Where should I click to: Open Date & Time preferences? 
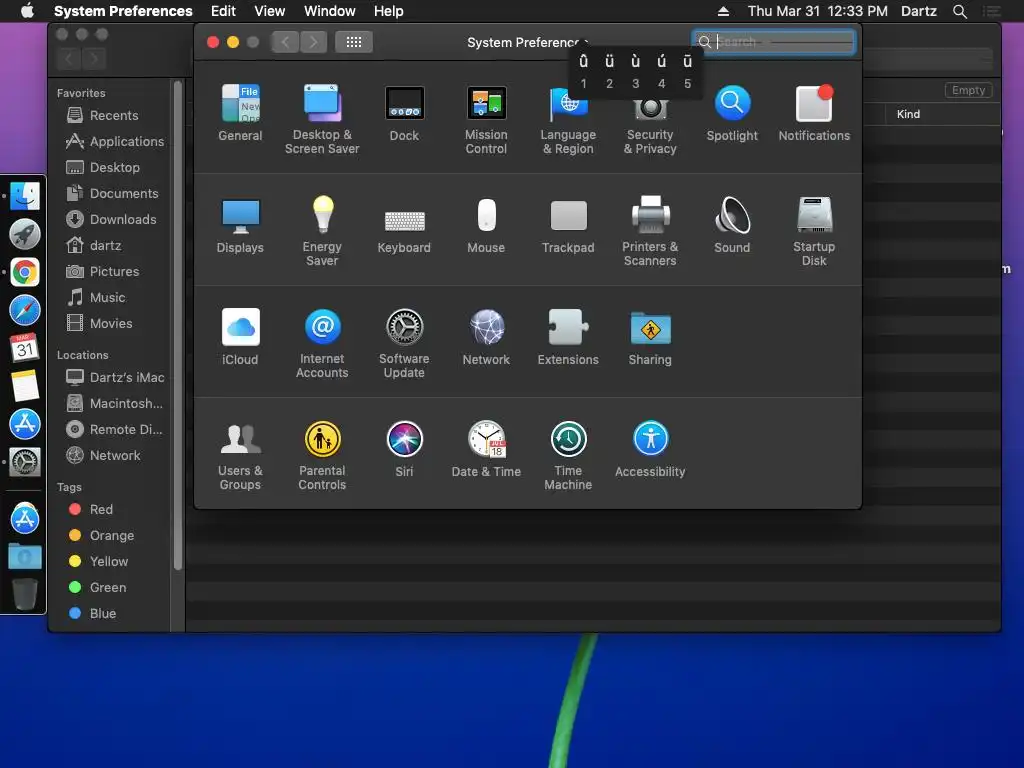click(486, 449)
